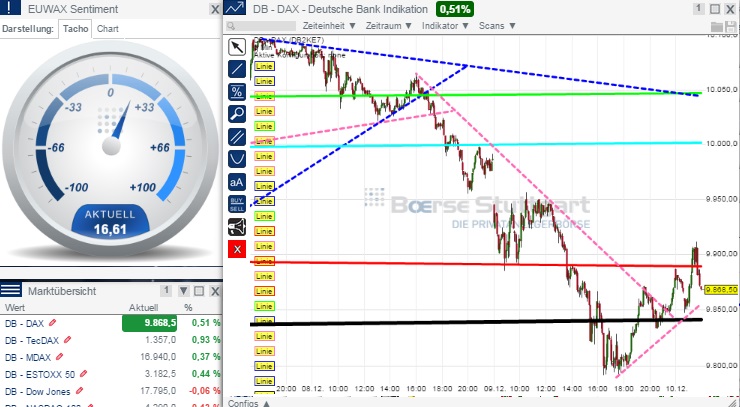Select the green horizontal line in chart

tap(476, 94)
